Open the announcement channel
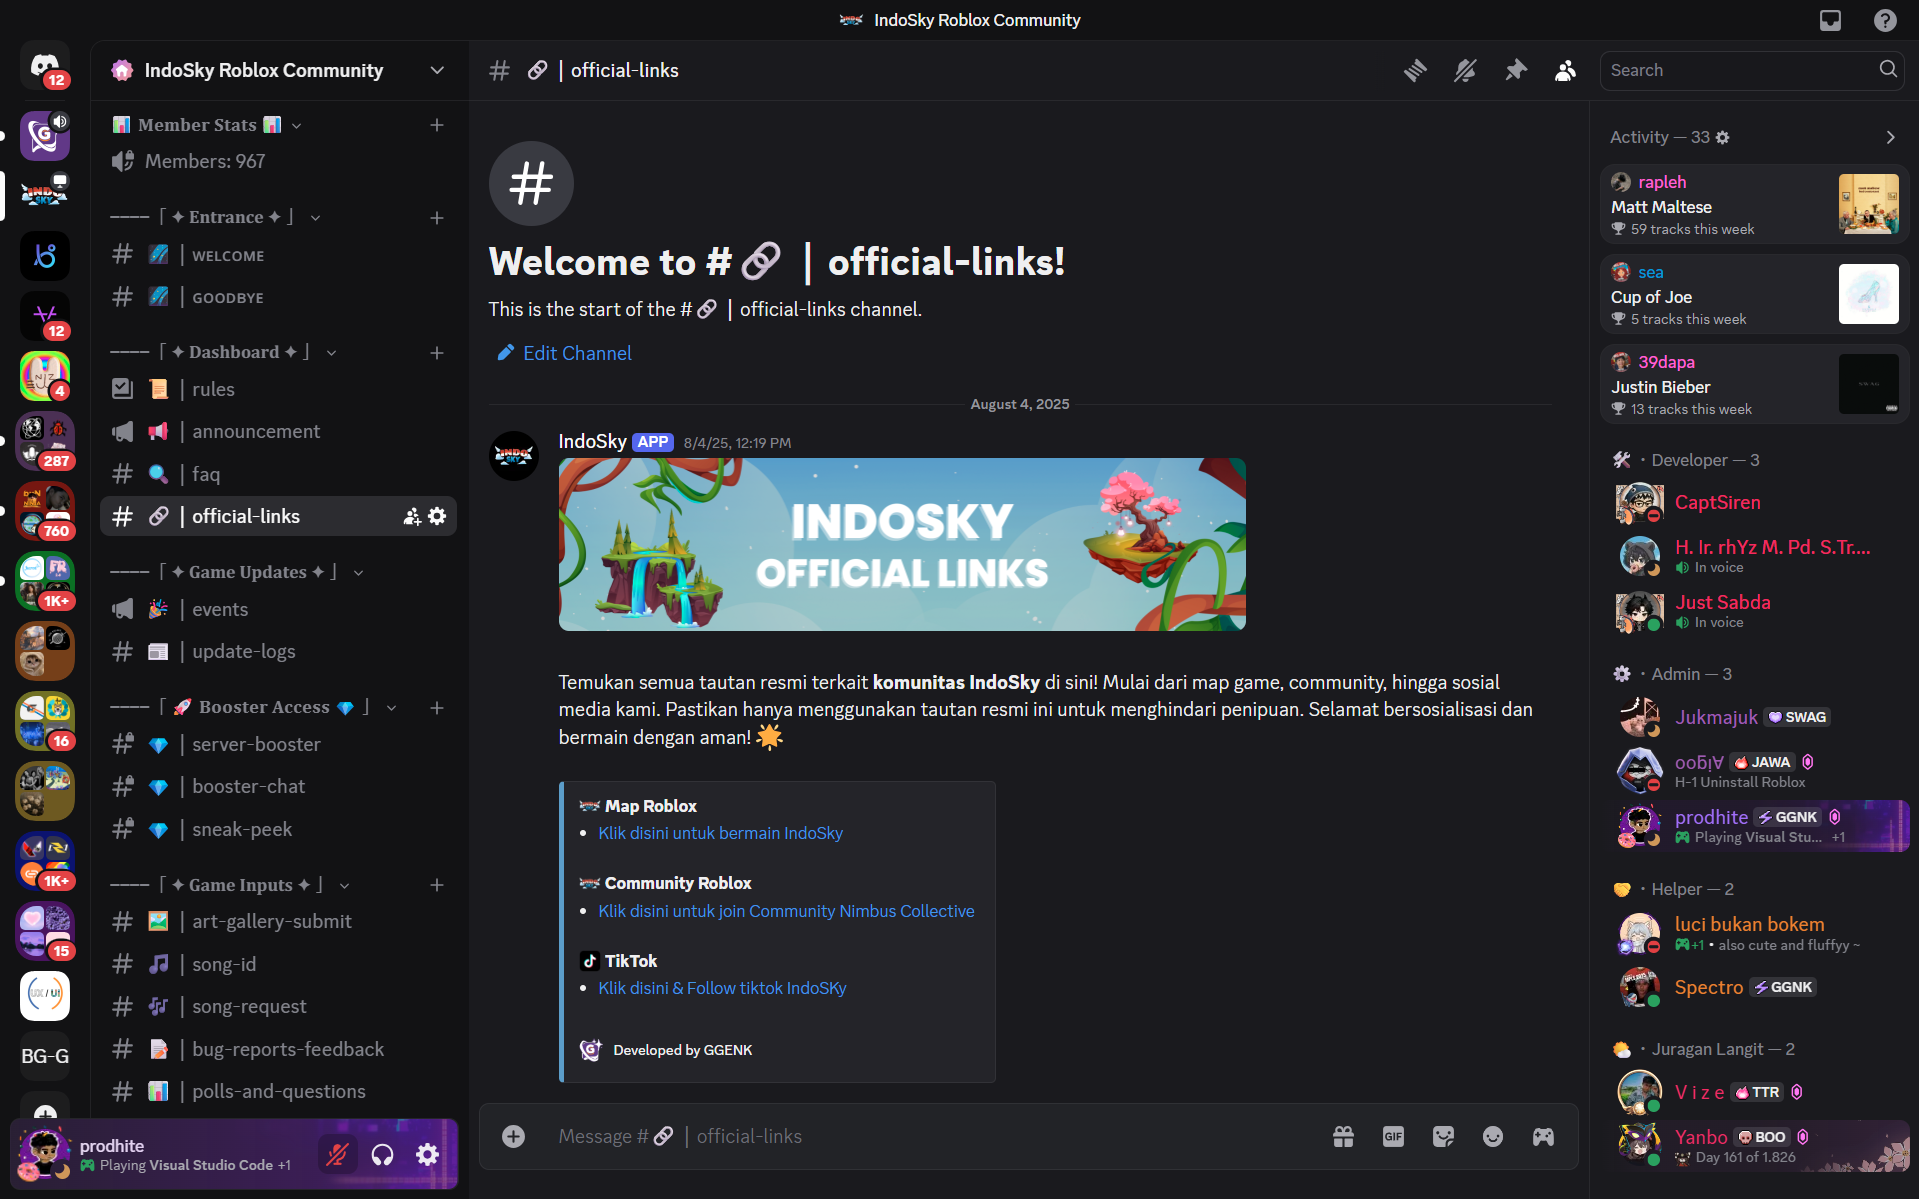Image resolution: width=1919 pixels, height=1199 pixels. [278, 431]
